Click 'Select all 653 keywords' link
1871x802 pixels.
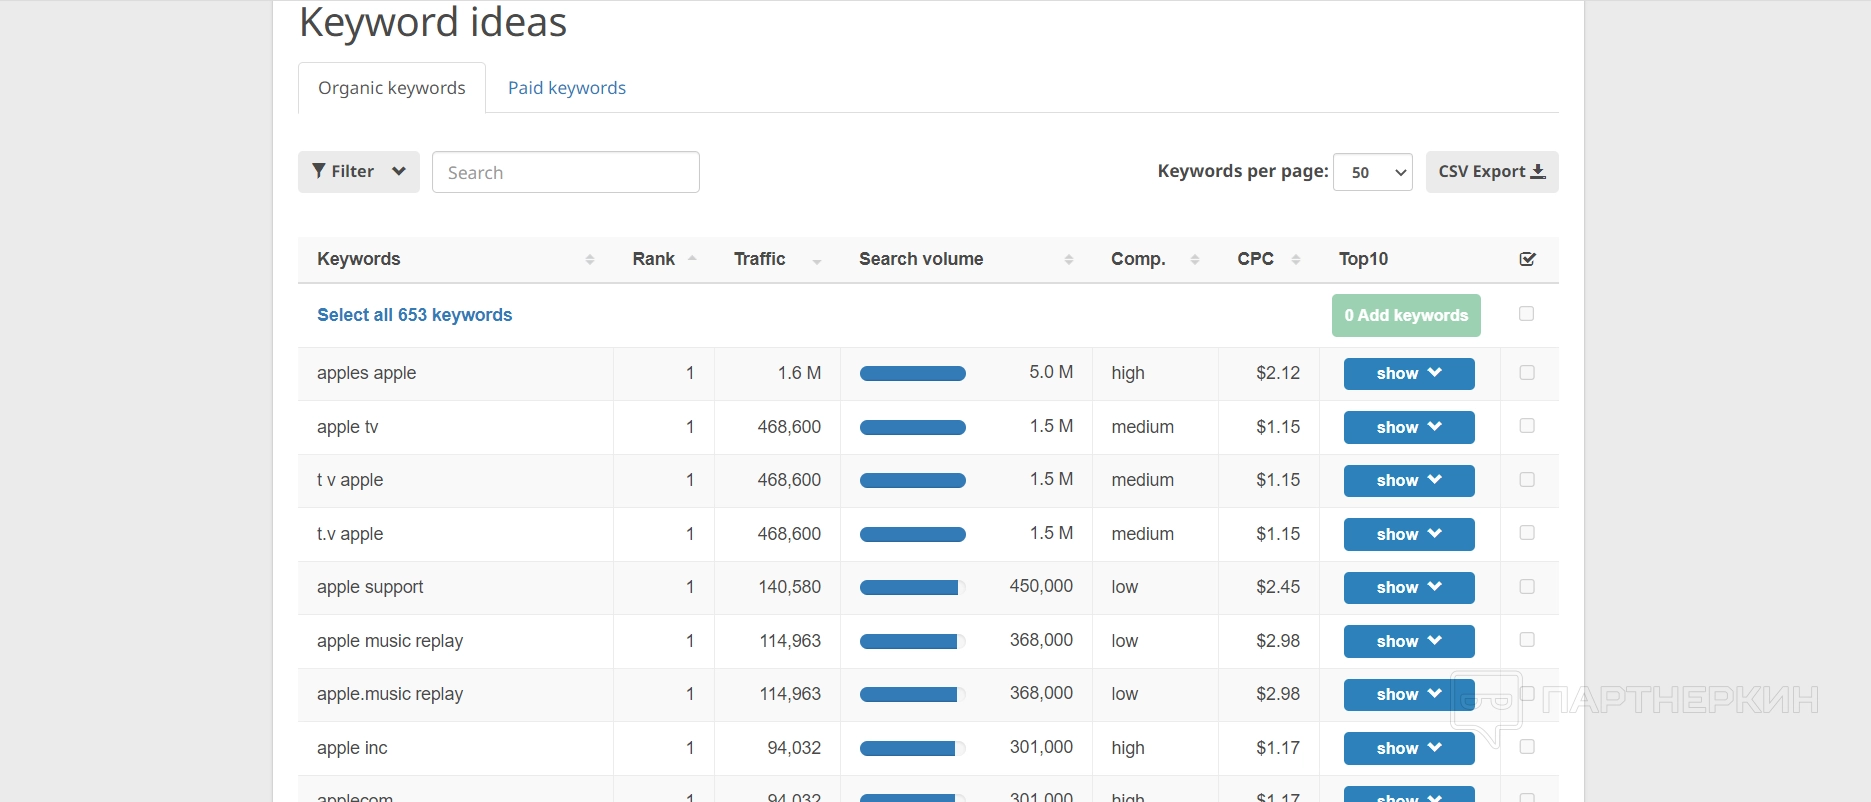tap(414, 315)
